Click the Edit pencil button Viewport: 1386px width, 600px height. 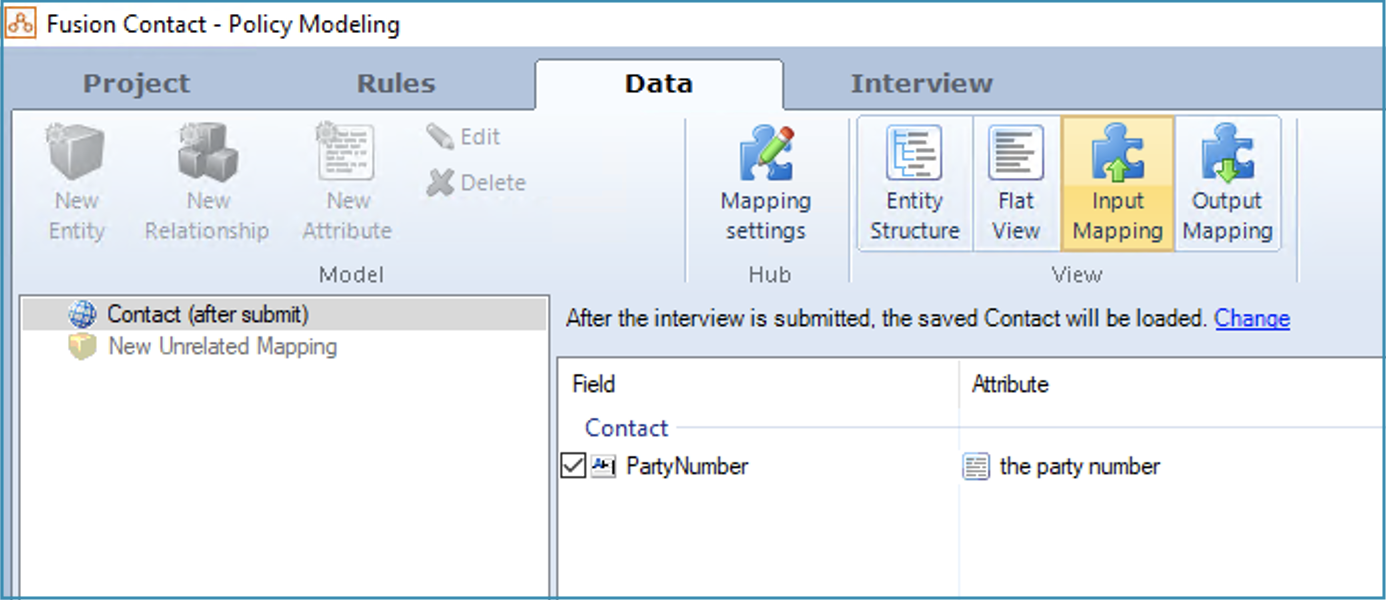pos(464,137)
